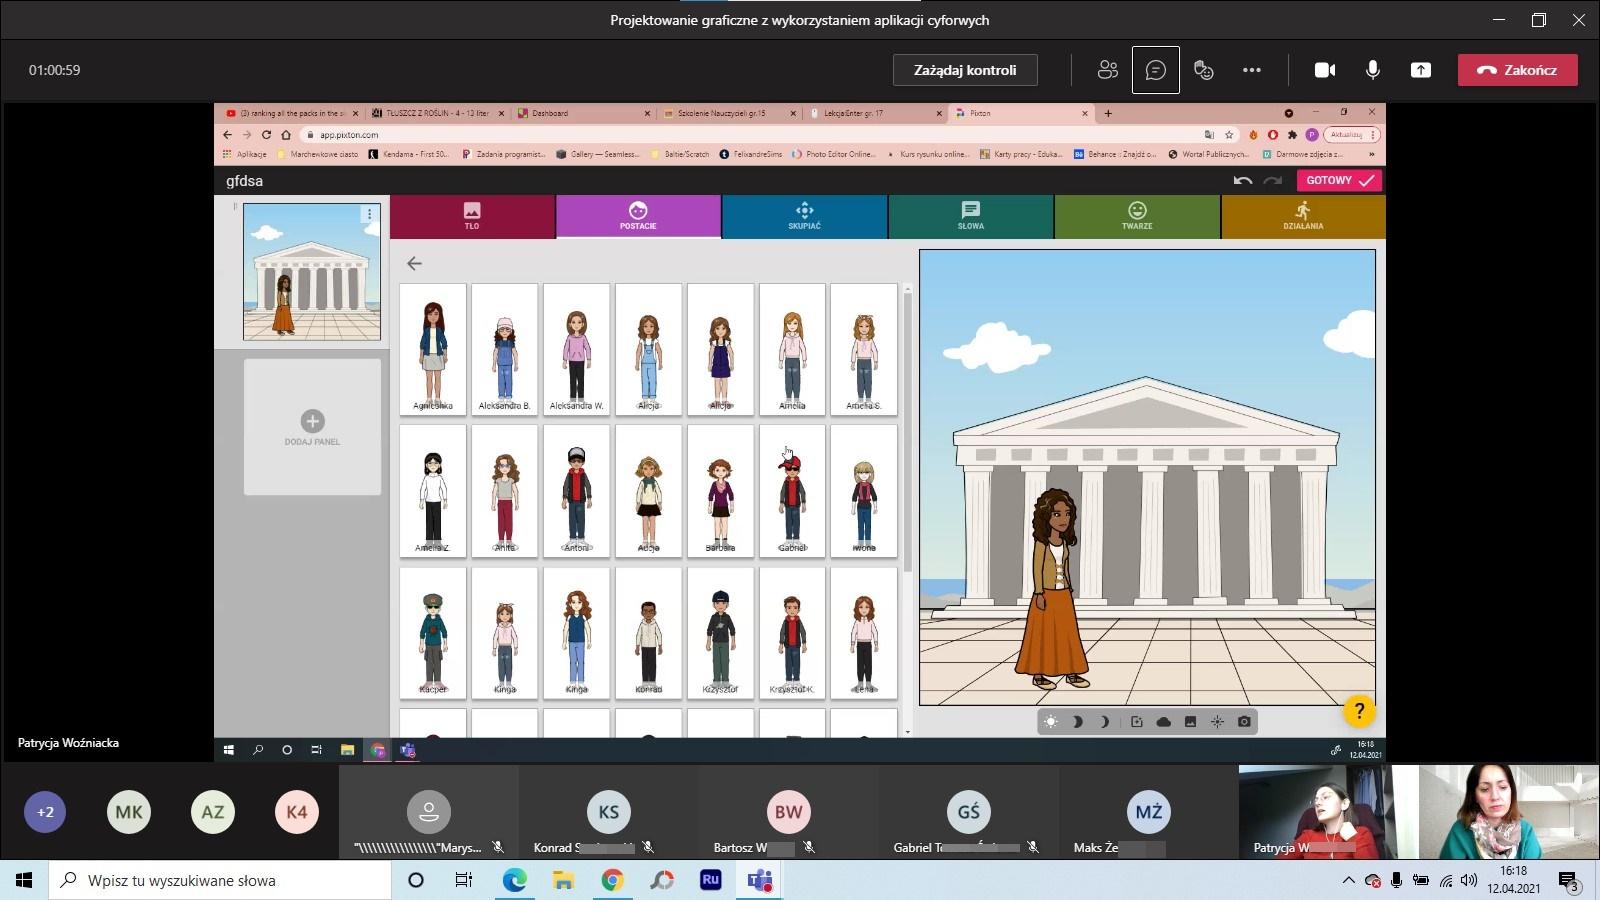Click the focus crosshair icon below the scene

1217,722
